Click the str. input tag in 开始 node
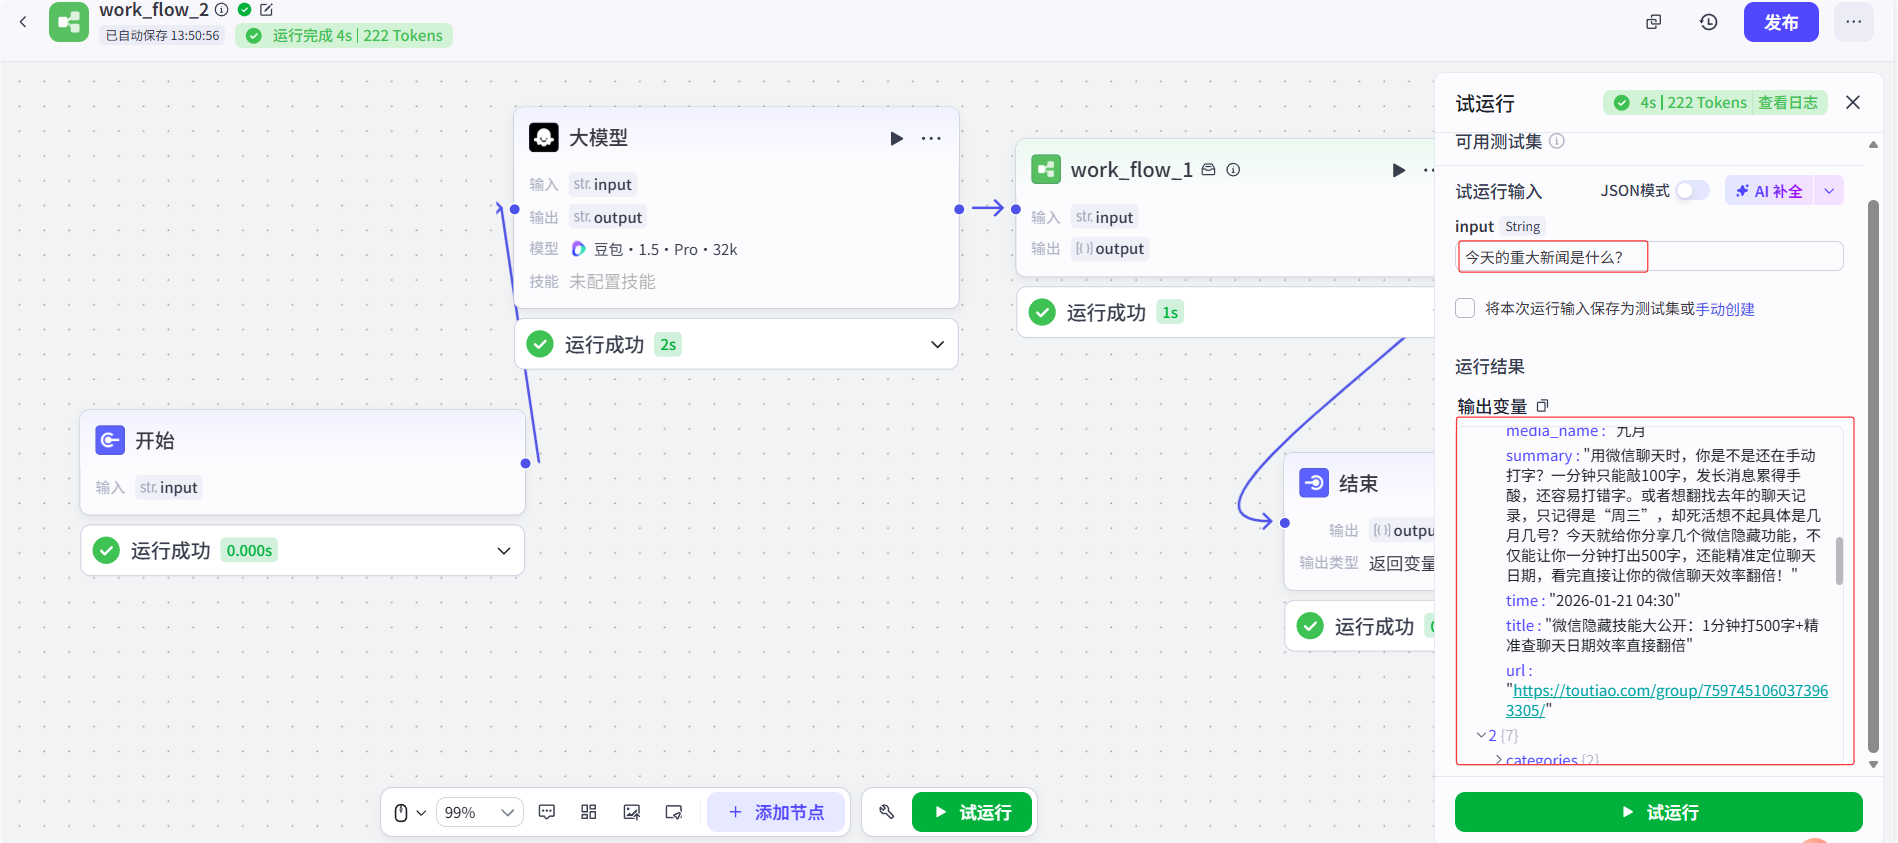This screenshot has width=1898, height=843. [x=169, y=487]
